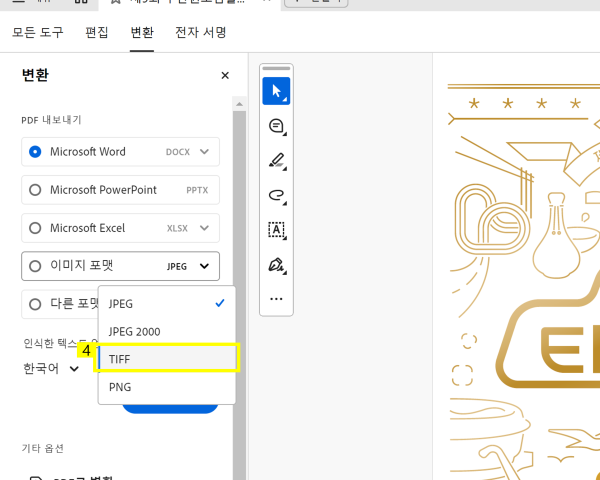Select 다른 포맷 radio button
The height and width of the screenshot is (480, 600).
pyautogui.click(x=35, y=304)
